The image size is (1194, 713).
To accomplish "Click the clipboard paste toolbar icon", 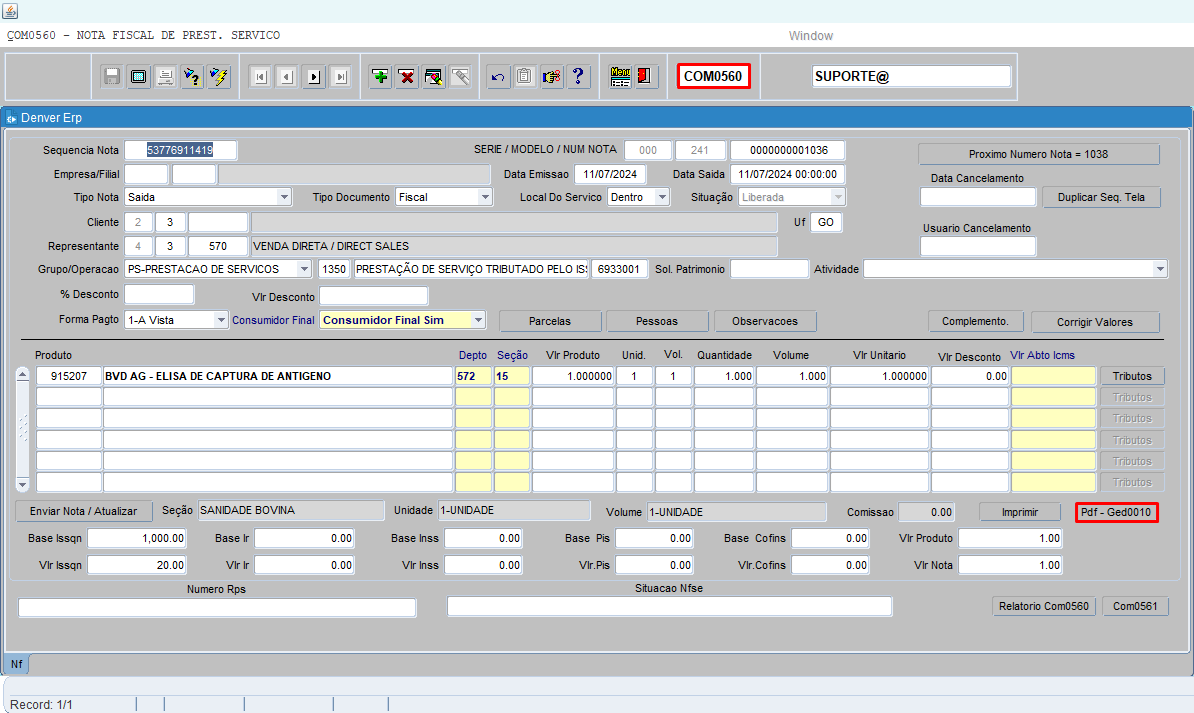I will pyautogui.click(x=525, y=76).
